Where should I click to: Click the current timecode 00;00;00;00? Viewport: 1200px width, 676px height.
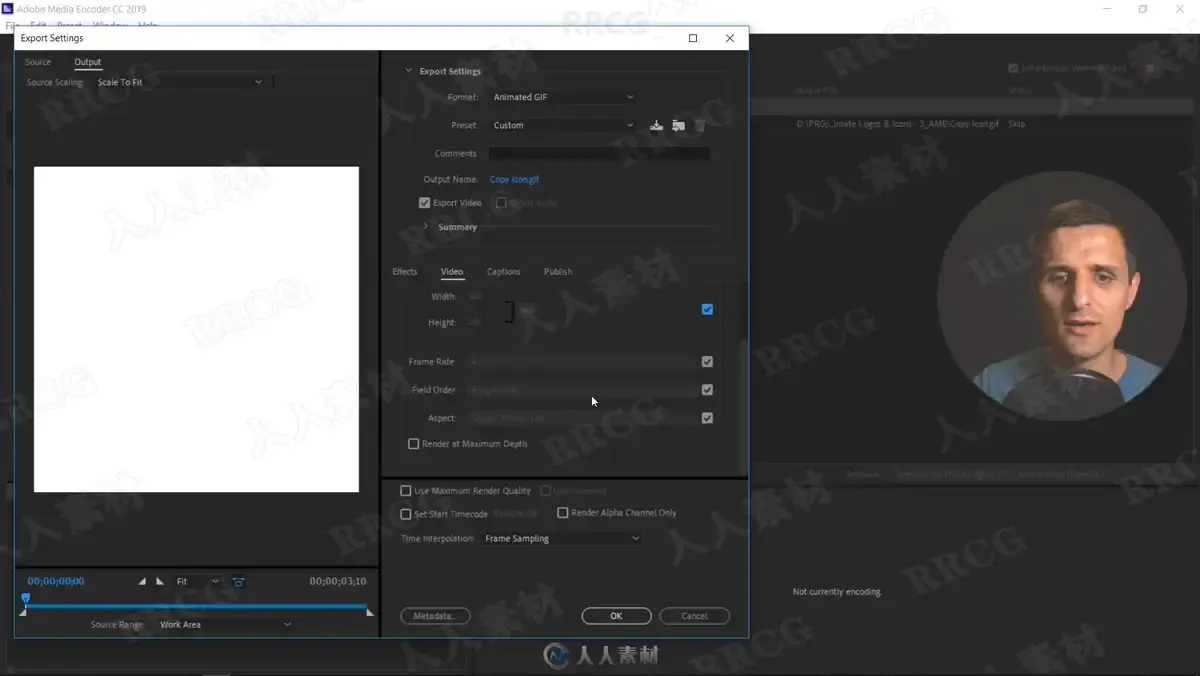click(x=56, y=581)
